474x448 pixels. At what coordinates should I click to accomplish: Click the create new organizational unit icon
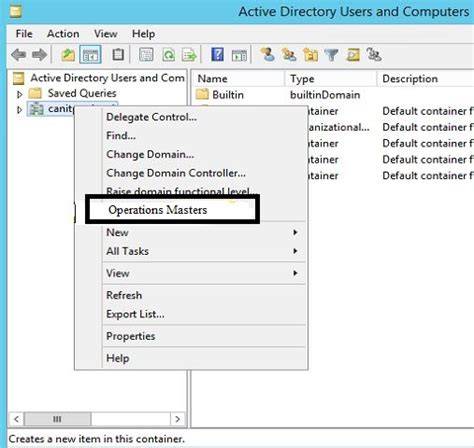tap(310, 55)
